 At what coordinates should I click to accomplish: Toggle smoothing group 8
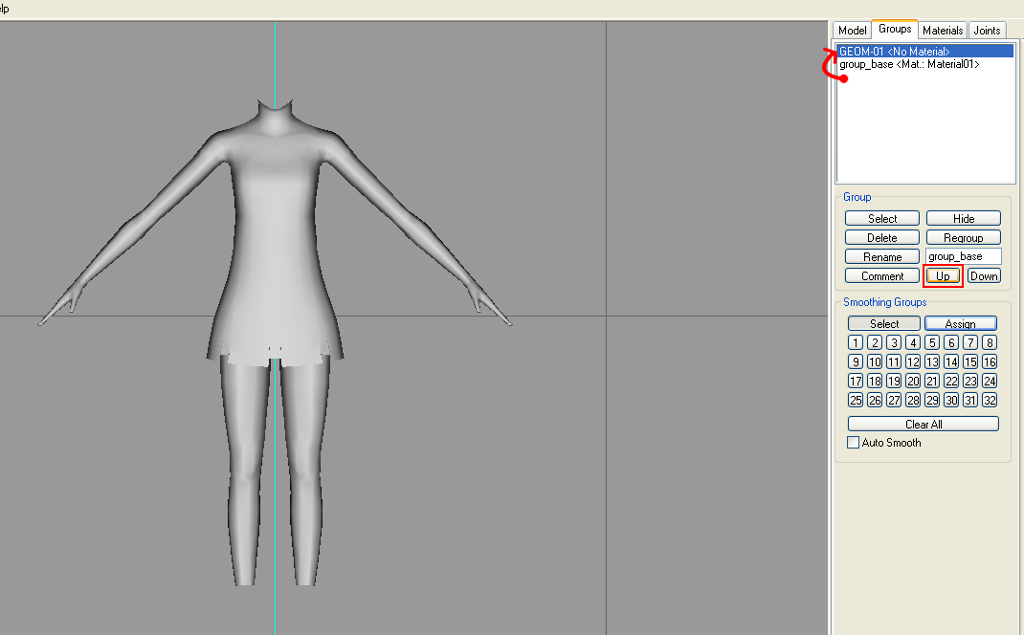[989, 342]
